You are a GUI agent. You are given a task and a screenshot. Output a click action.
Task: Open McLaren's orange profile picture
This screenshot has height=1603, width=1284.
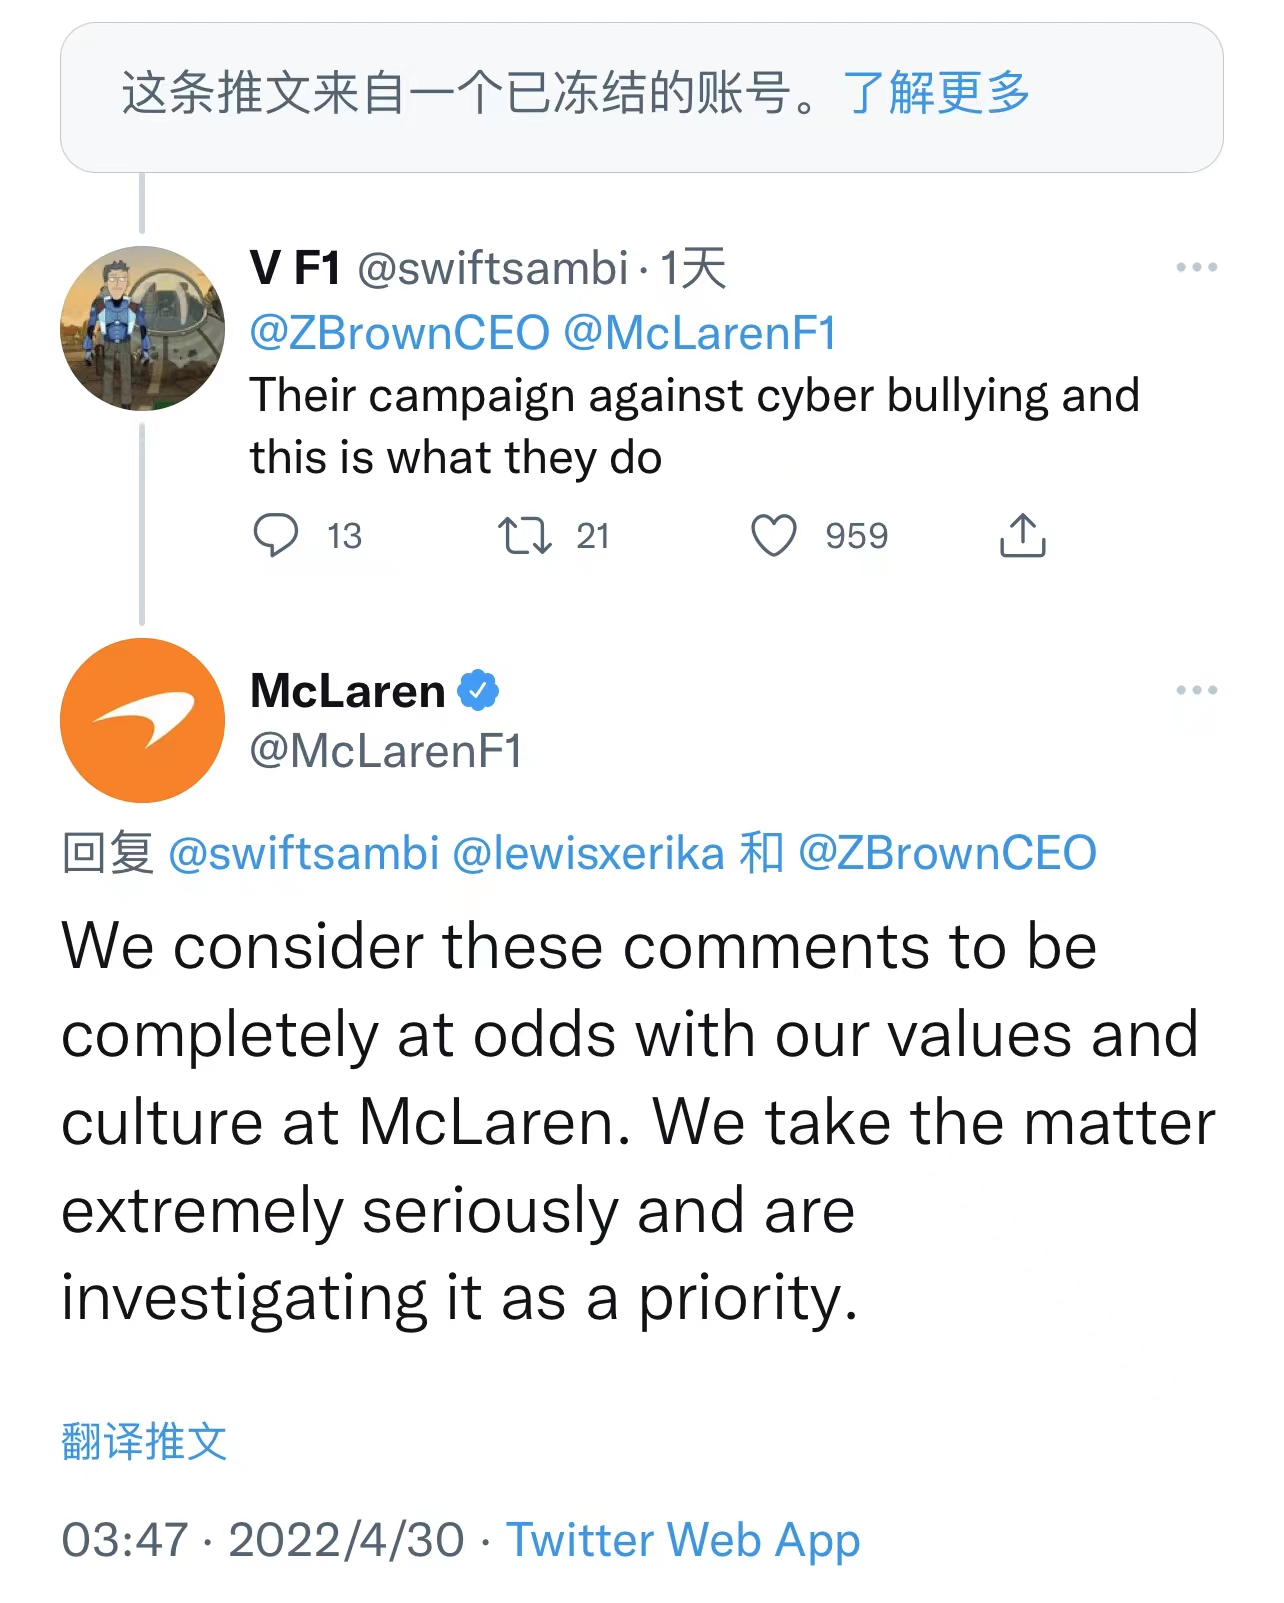142,720
